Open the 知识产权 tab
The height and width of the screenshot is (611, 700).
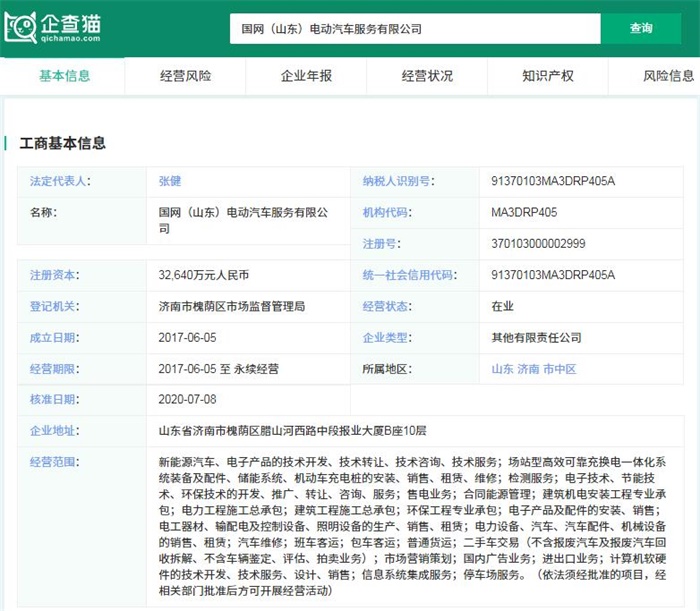548,76
